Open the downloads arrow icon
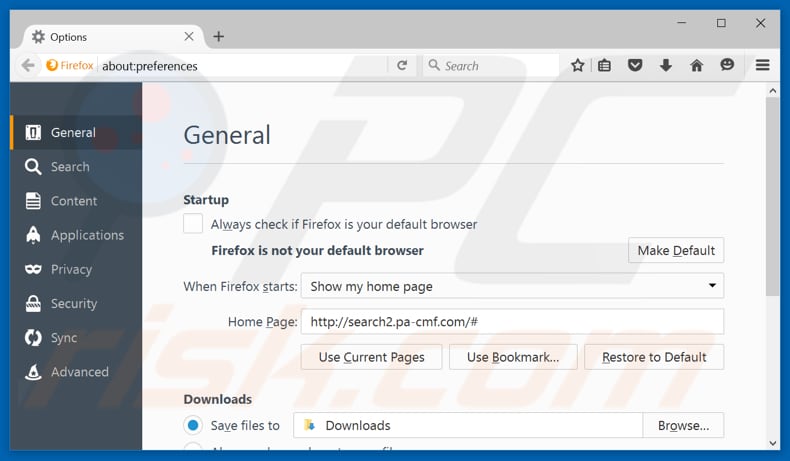 pyautogui.click(x=666, y=65)
